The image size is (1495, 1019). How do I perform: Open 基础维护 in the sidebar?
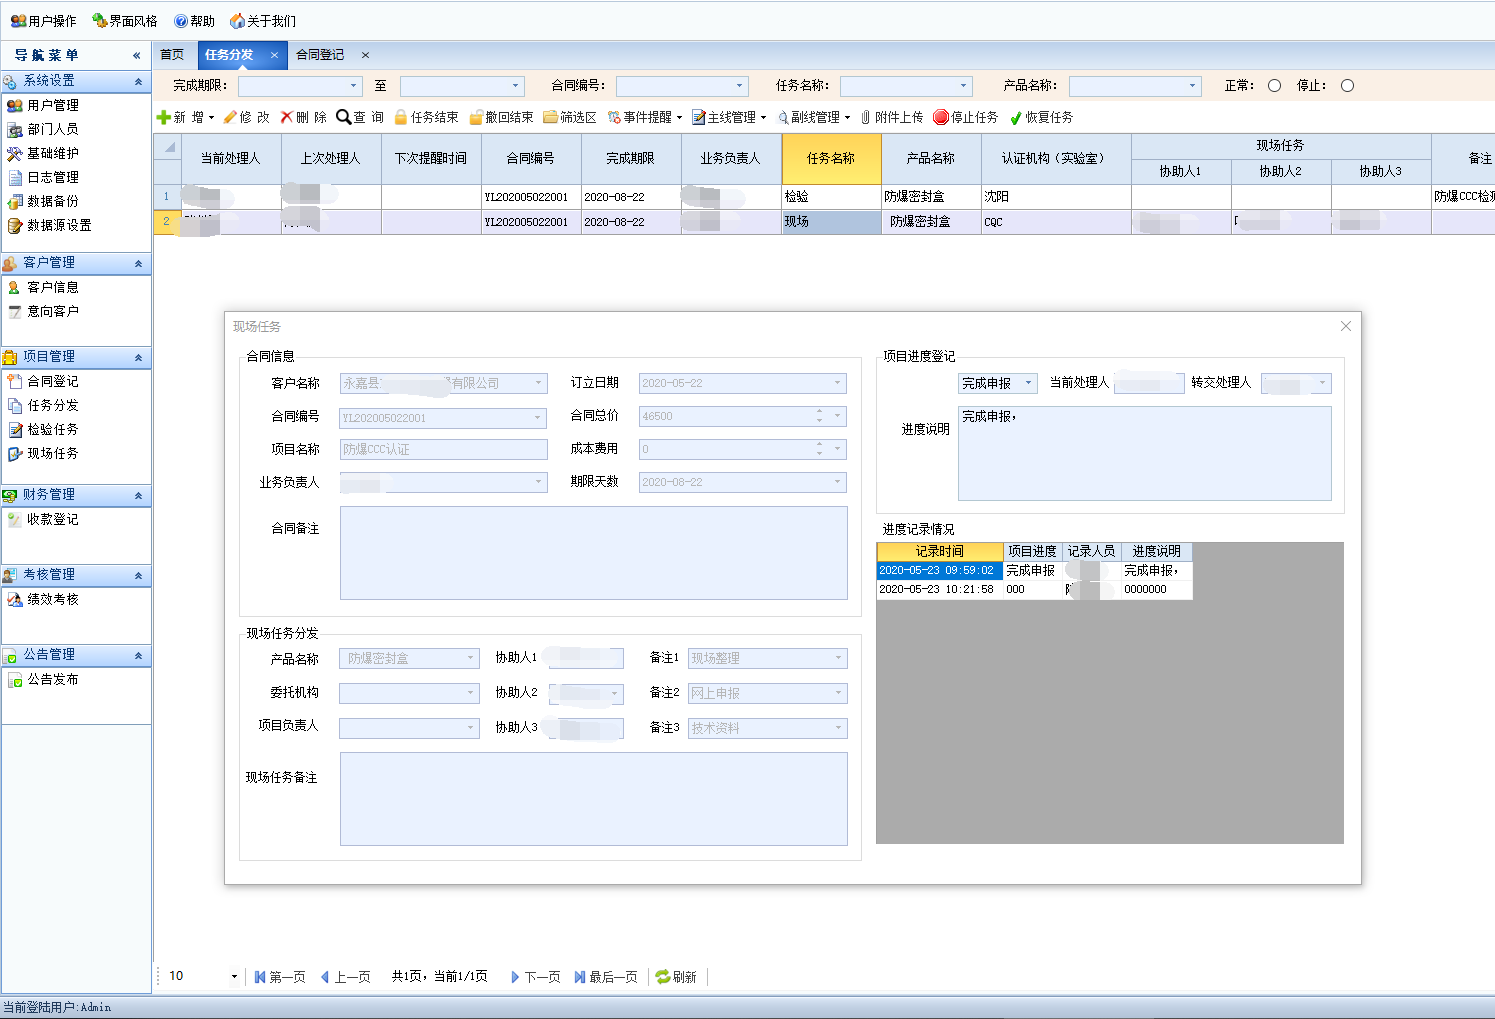pos(43,153)
